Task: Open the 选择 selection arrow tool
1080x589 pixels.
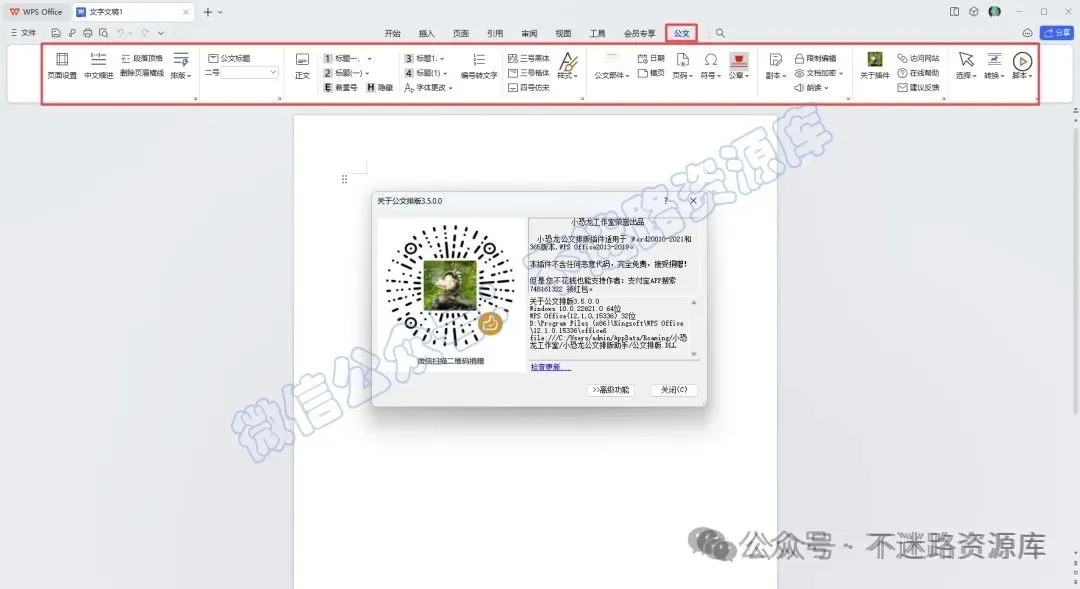Action: point(966,66)
